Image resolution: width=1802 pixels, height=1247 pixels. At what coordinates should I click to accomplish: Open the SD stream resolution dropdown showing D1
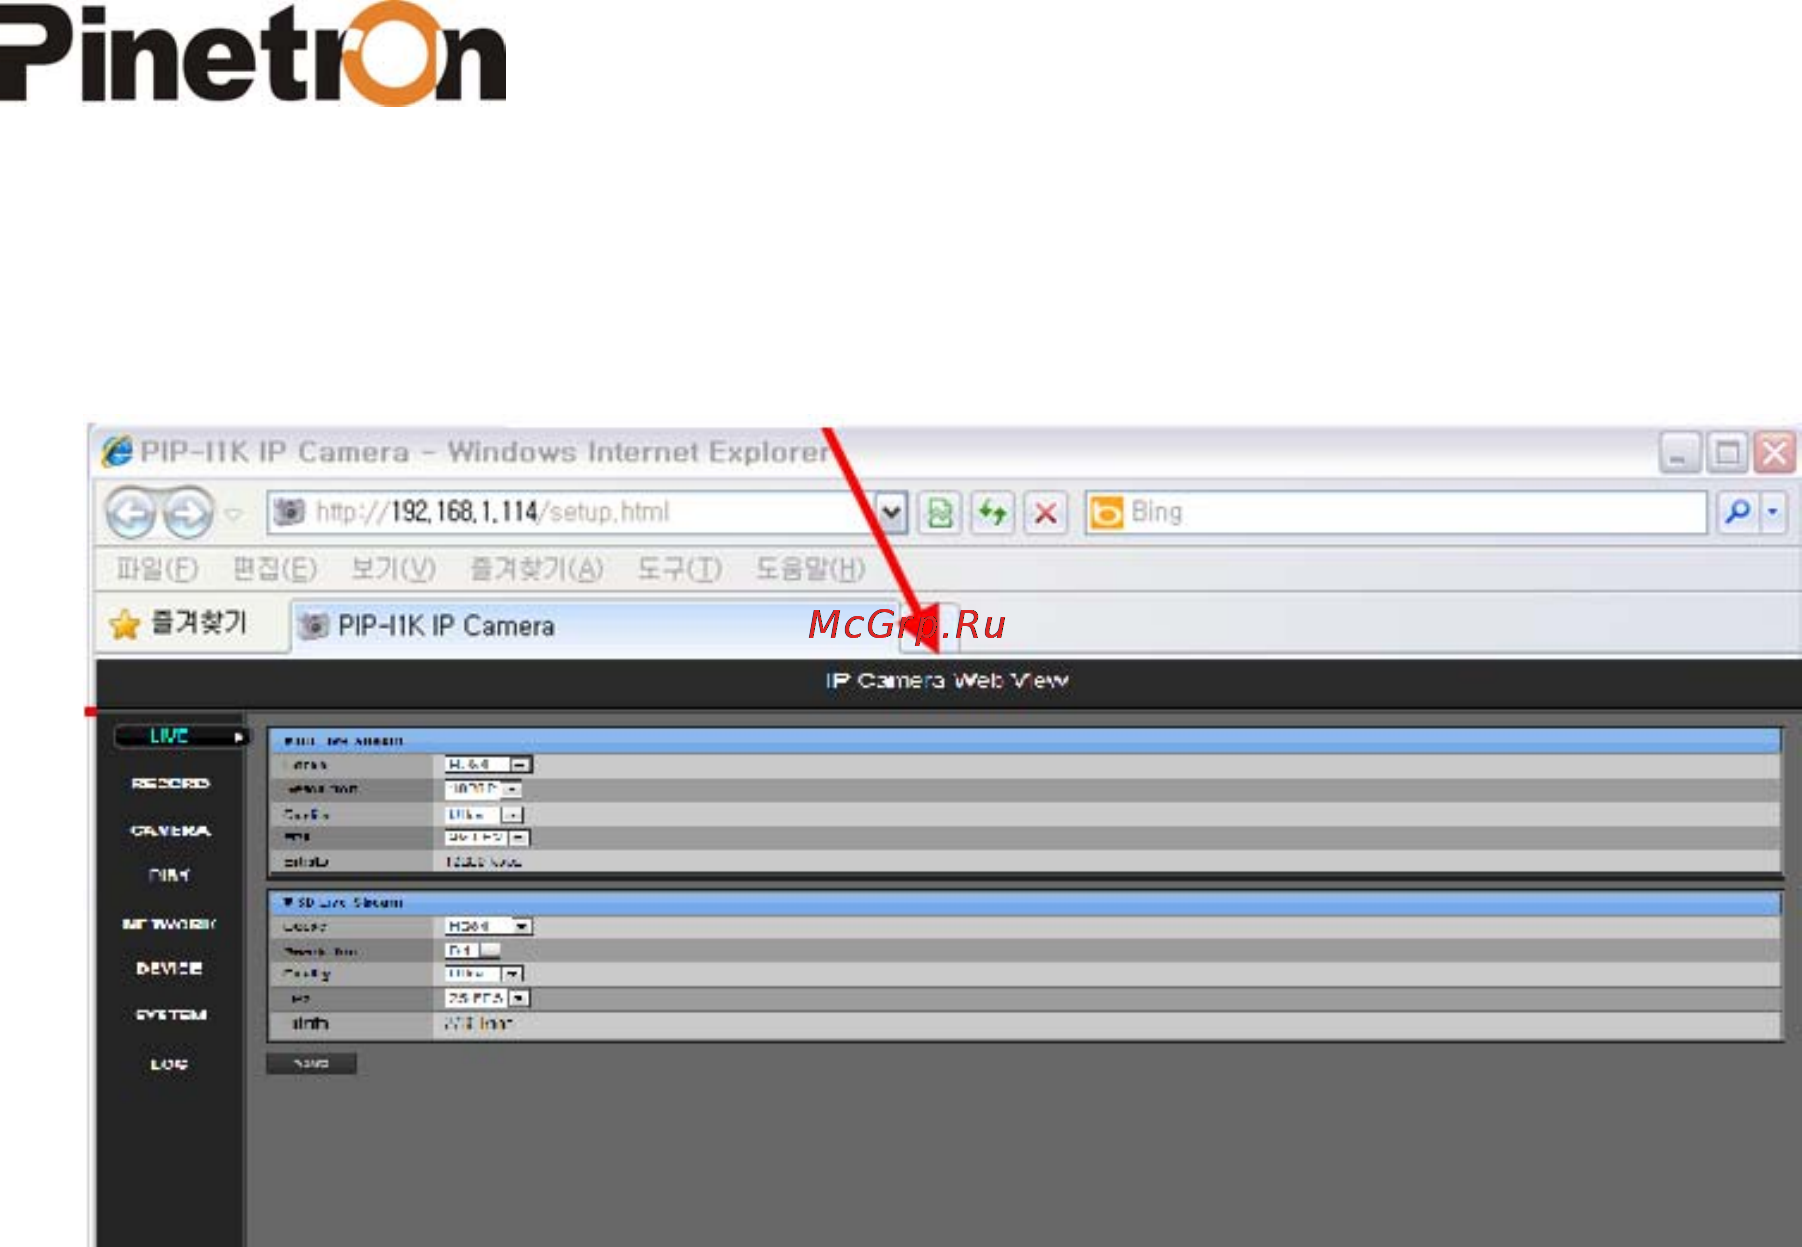(472, 950)
